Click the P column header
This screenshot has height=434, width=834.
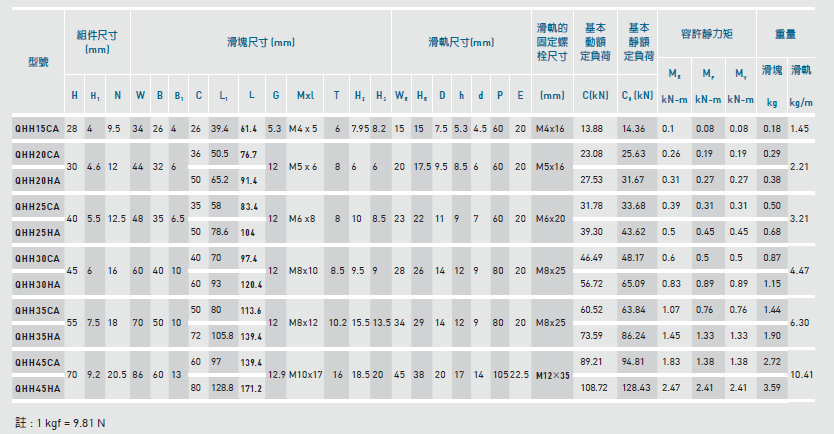tap(499, 95)
